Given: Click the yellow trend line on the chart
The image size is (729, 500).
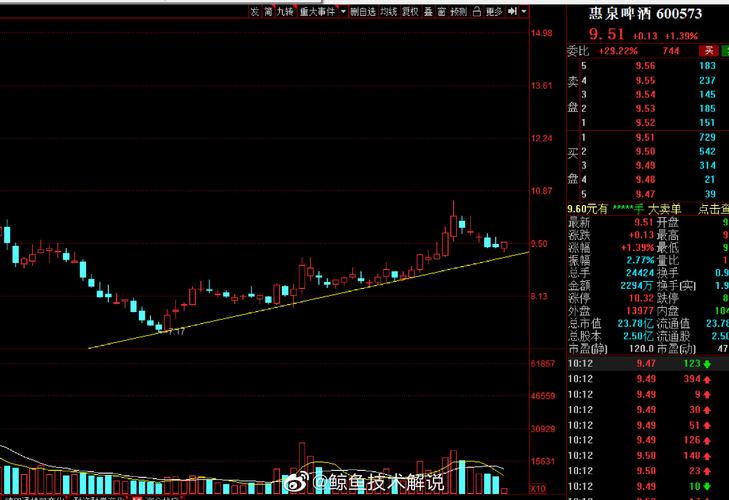Looking at the screenshot, I should pos(309,300).
